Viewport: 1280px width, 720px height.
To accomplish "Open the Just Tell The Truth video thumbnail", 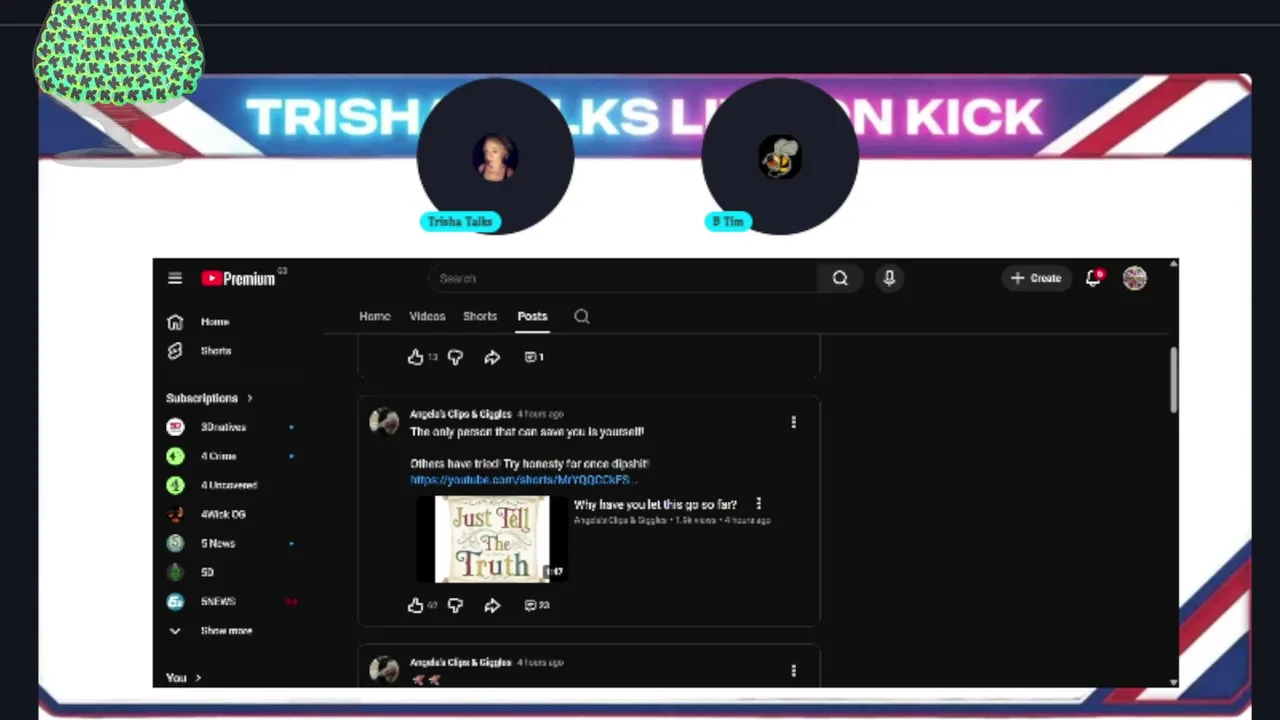I will 492,539.
